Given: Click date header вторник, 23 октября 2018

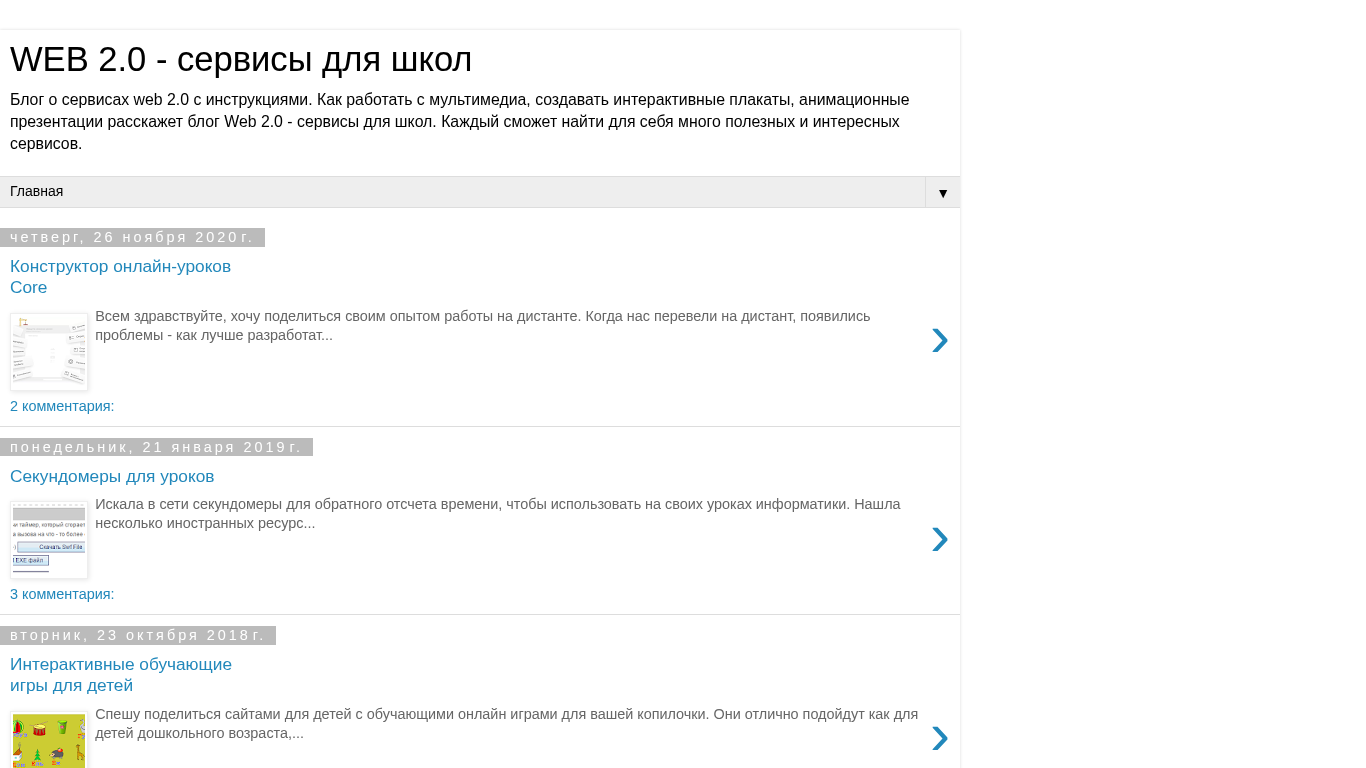Looking at the screenshot, I should (138, 635).
